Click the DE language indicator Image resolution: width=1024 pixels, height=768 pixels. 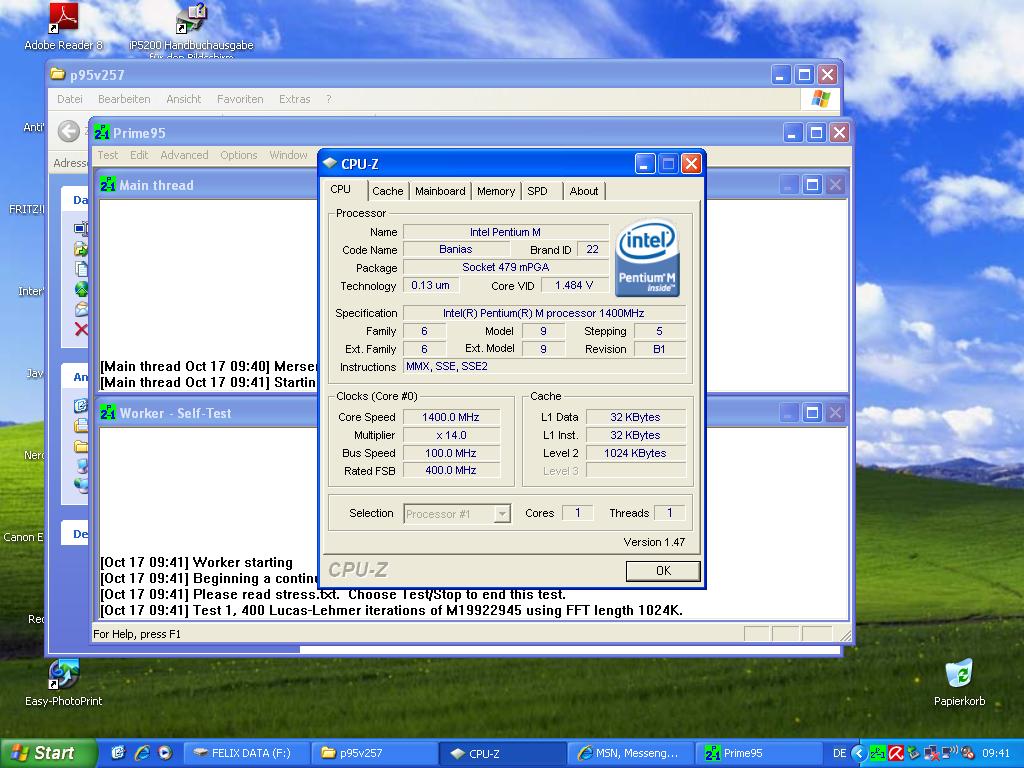839,753
